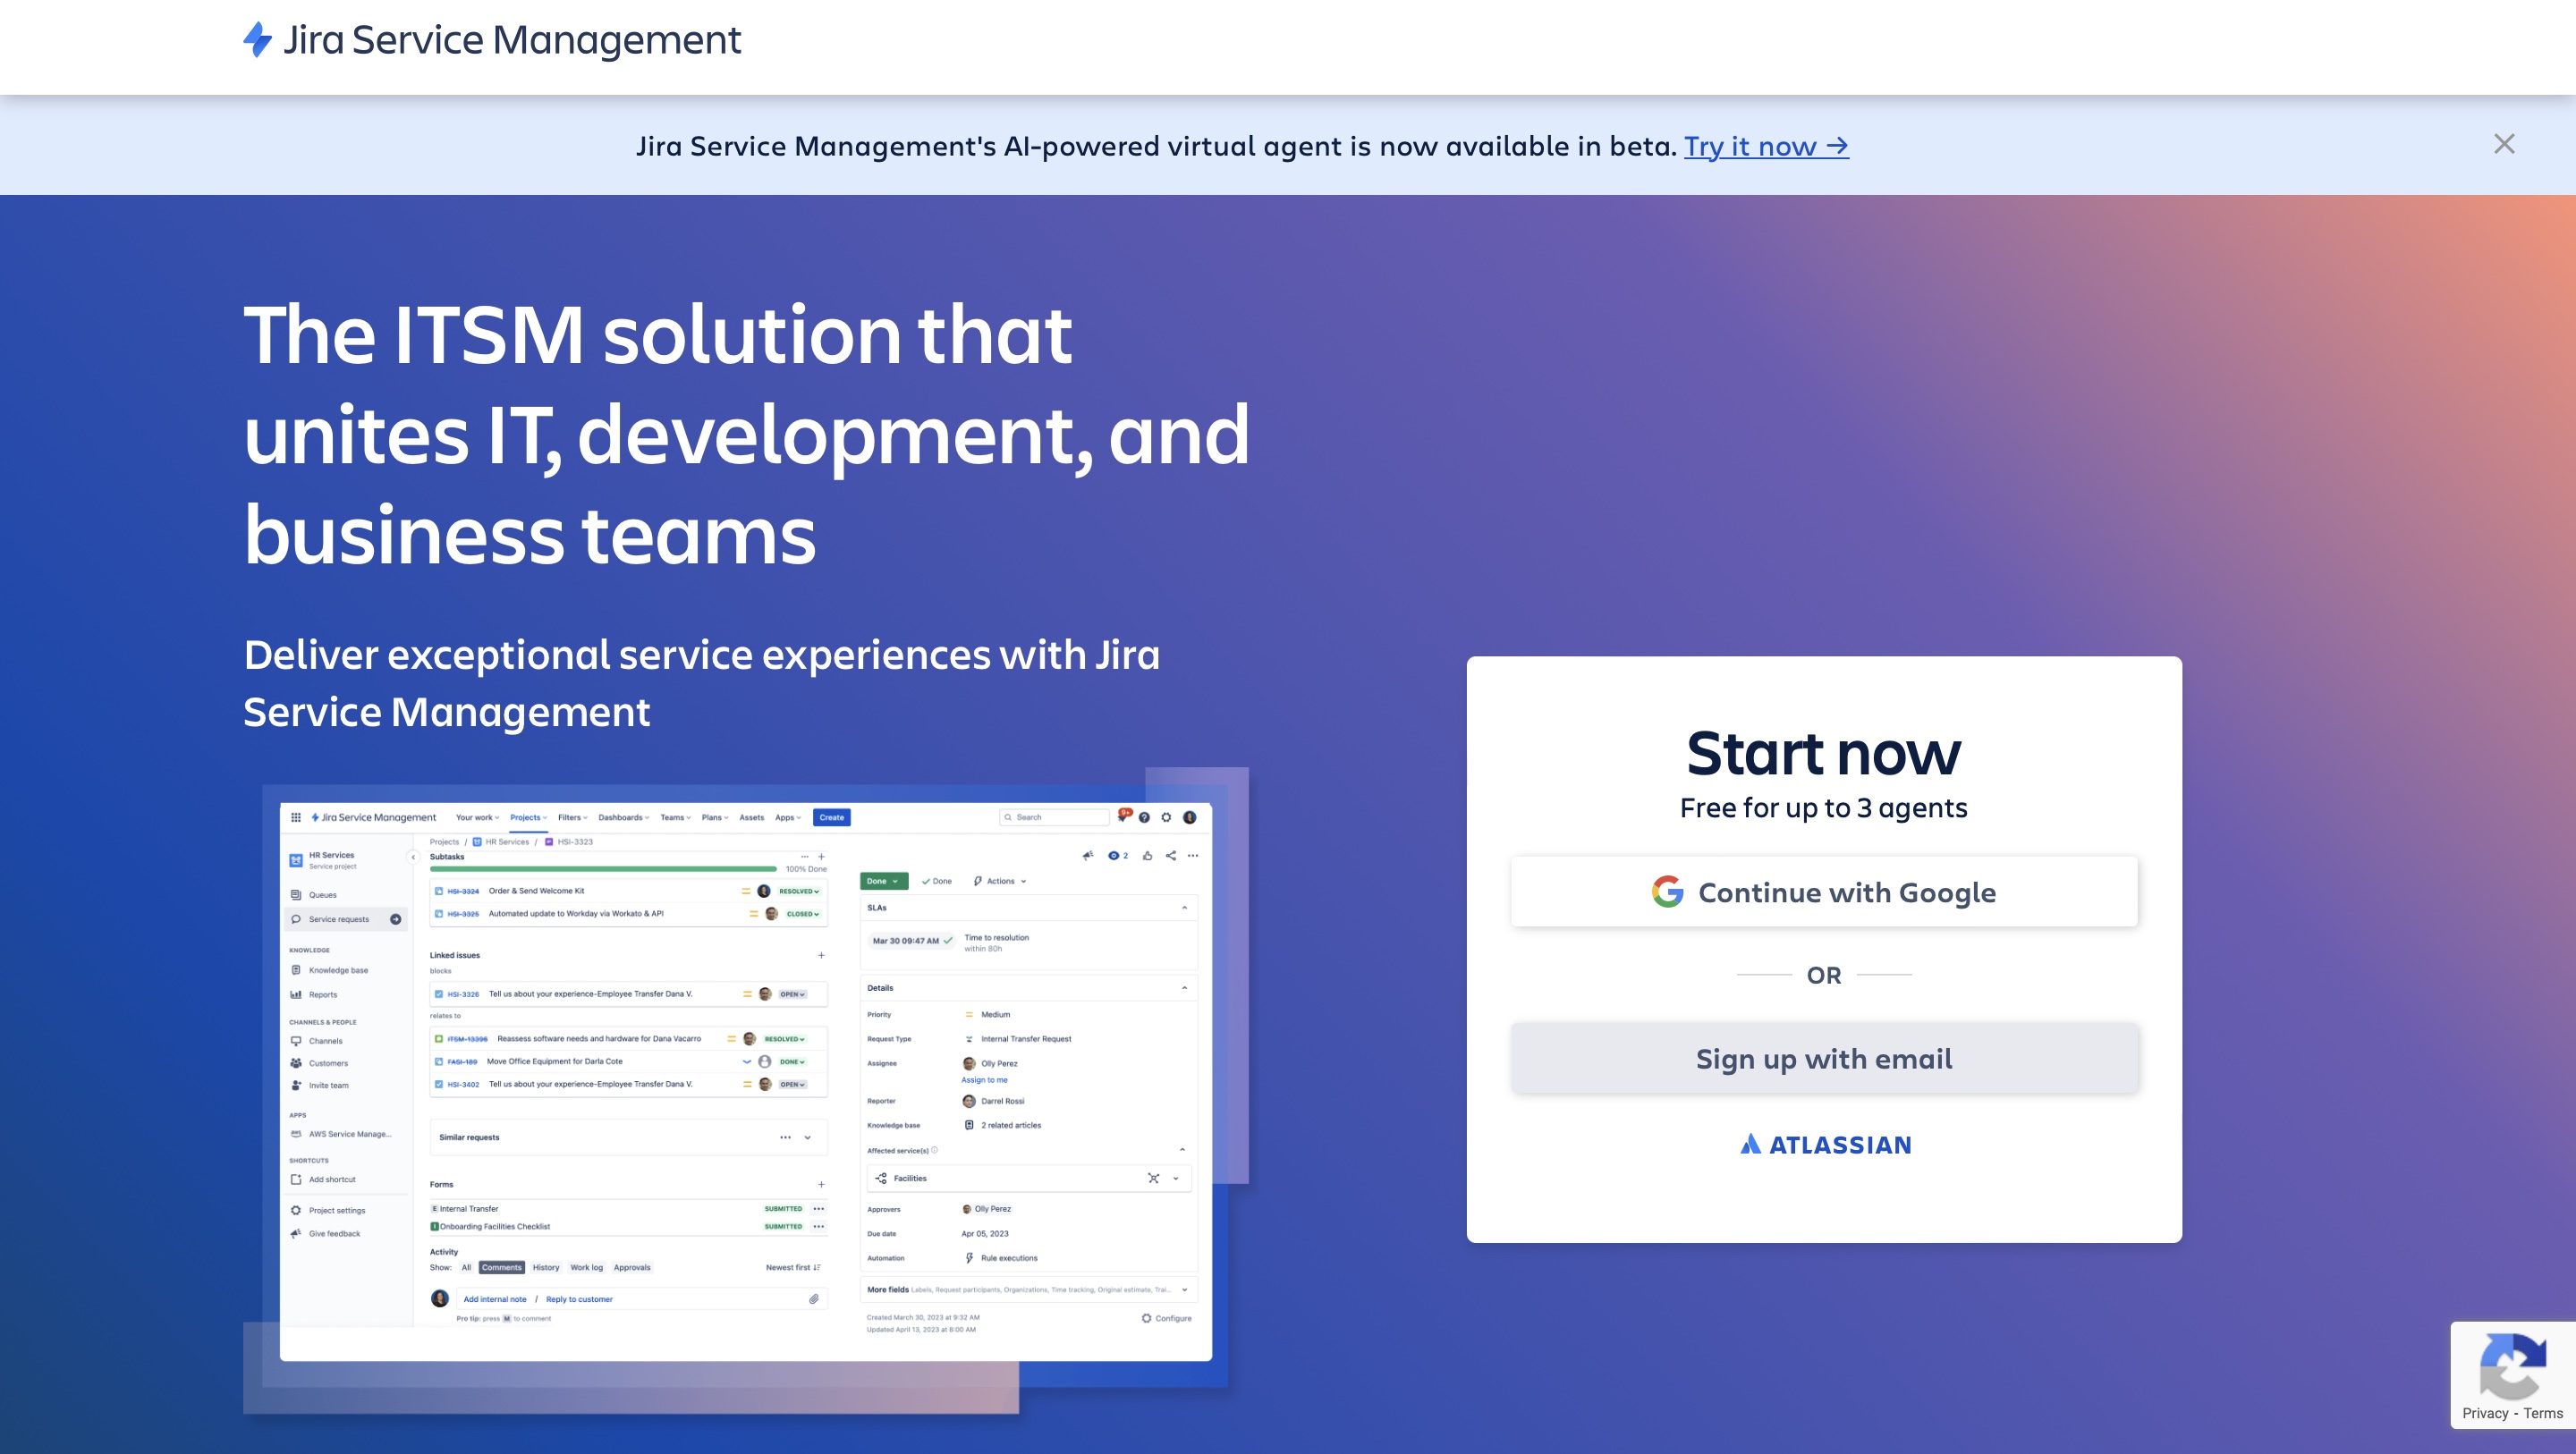Click the watchers eye icon showing 2
Screen dimensions: 2576x1454
[x=1117, y=855]
